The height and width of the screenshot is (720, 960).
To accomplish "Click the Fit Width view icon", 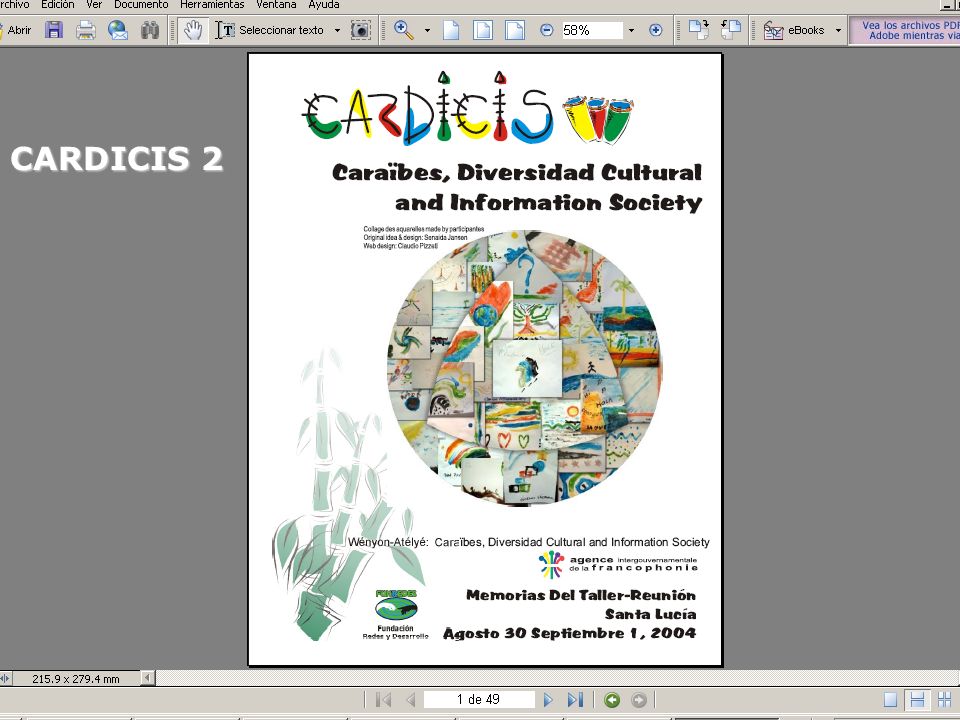I will 515,30.
